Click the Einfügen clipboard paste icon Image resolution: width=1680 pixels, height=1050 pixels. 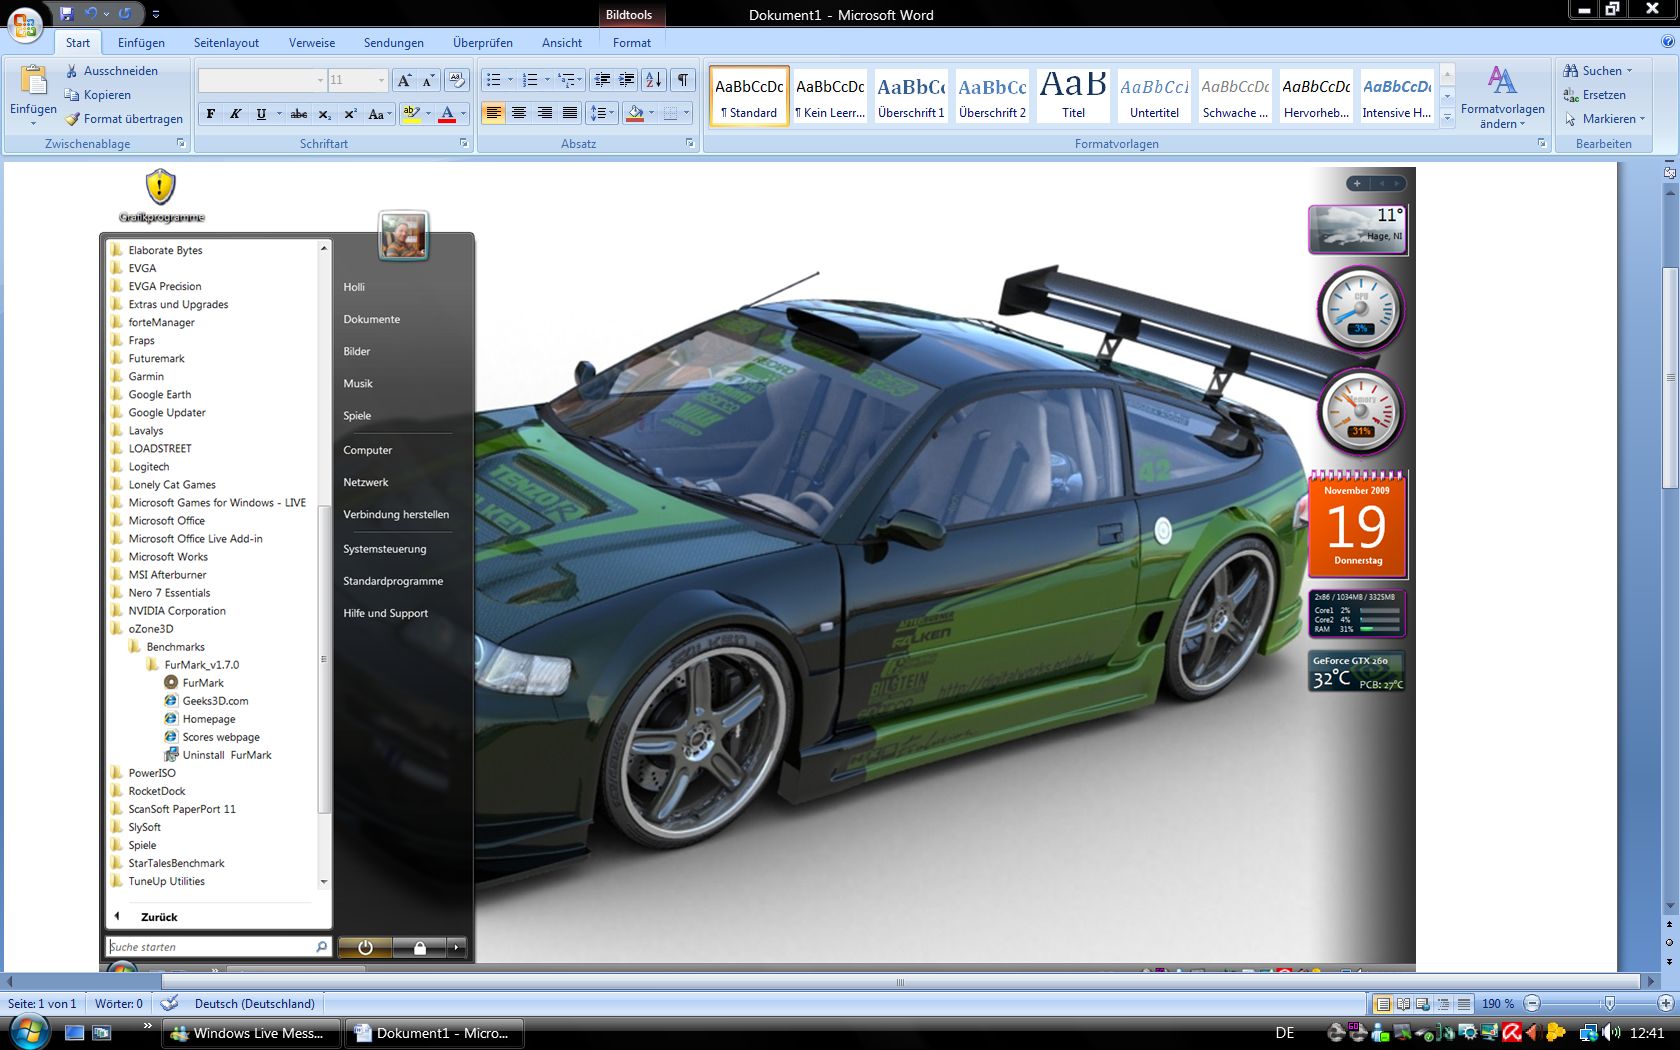pyautogui.click(x=33, y=80)
